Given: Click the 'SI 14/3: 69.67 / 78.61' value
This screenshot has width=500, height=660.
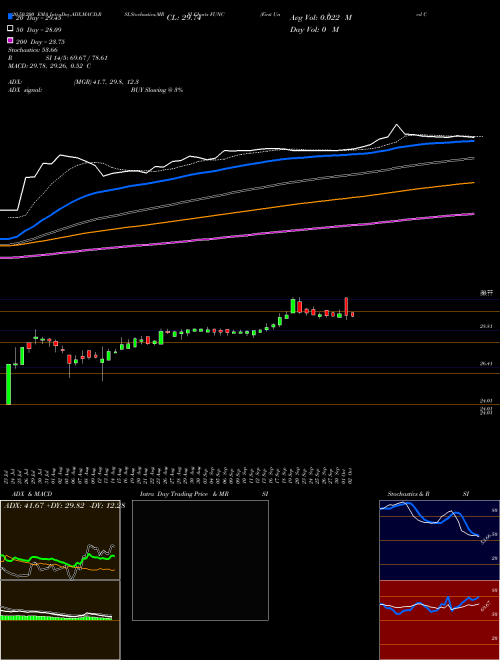Looking at the screenshot, I should coord(77,58).
